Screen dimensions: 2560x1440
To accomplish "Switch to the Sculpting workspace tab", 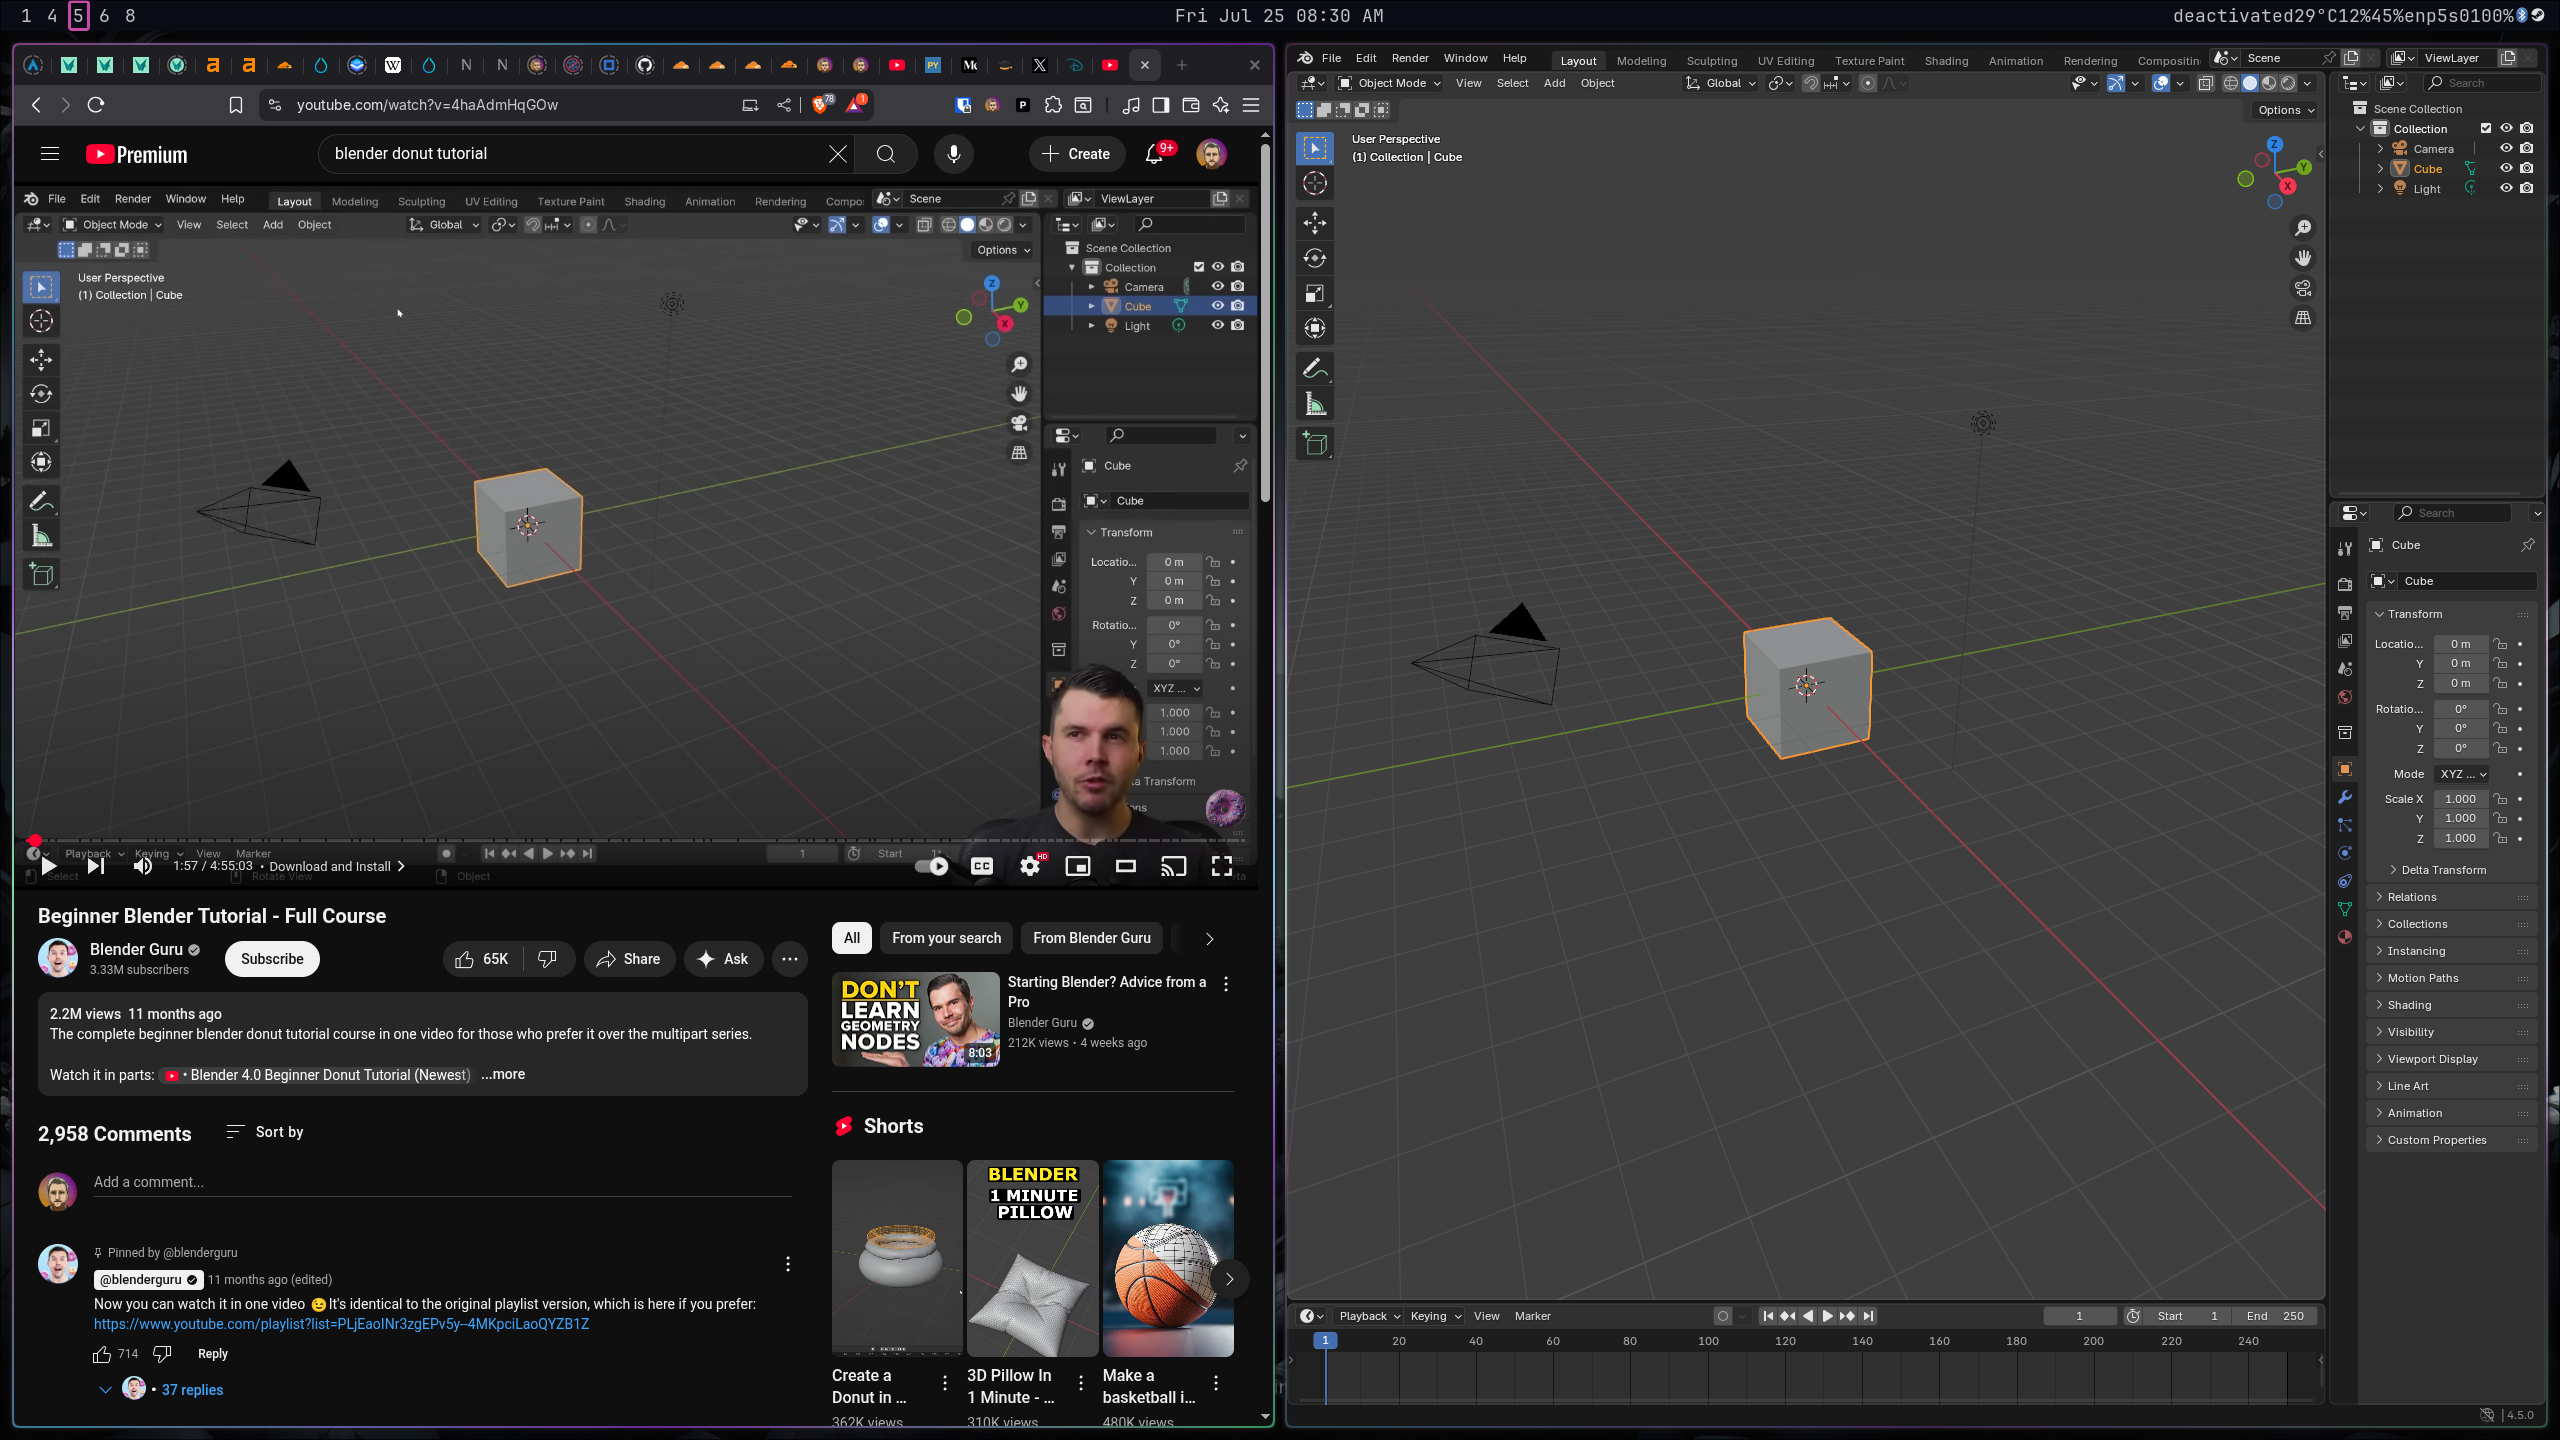I will pyautogui.click(x=1711, y=61).
